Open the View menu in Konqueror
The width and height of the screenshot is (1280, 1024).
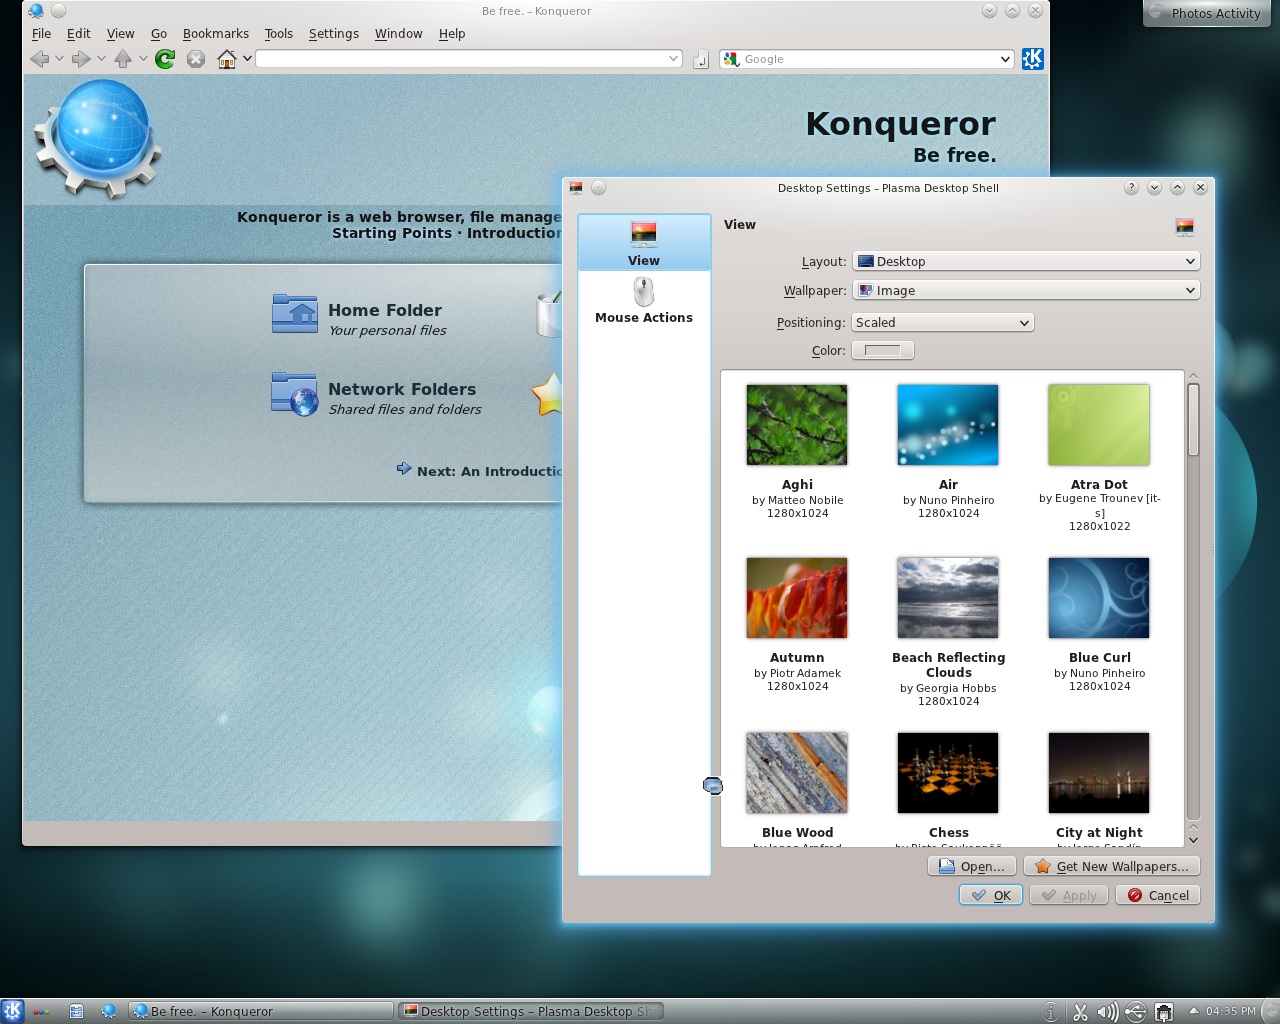pyautogui.click(x=120, y=33)
